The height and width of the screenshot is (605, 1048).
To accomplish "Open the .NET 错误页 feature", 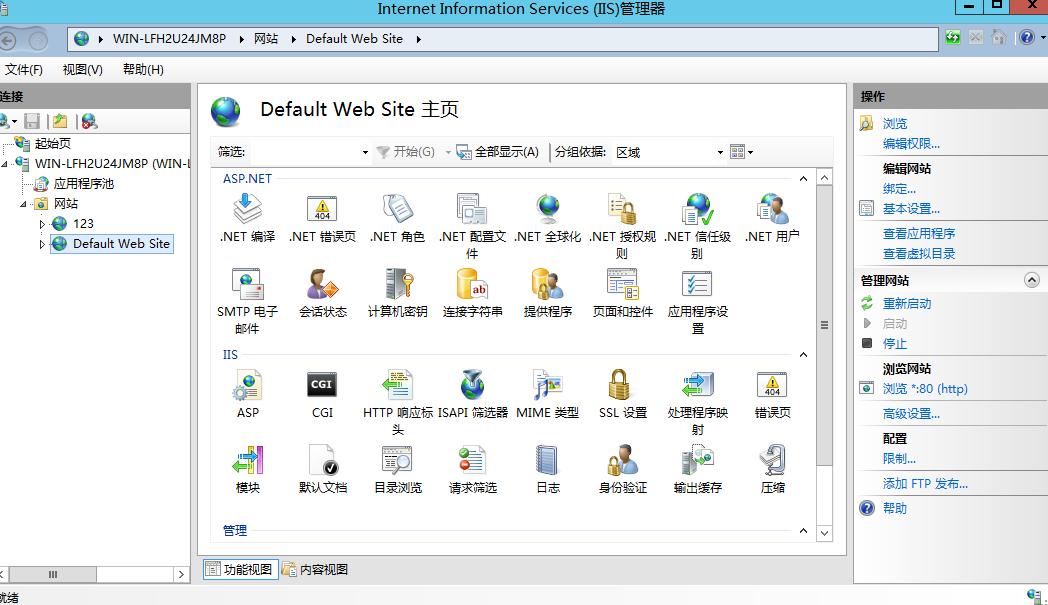I will click(322, 217).
